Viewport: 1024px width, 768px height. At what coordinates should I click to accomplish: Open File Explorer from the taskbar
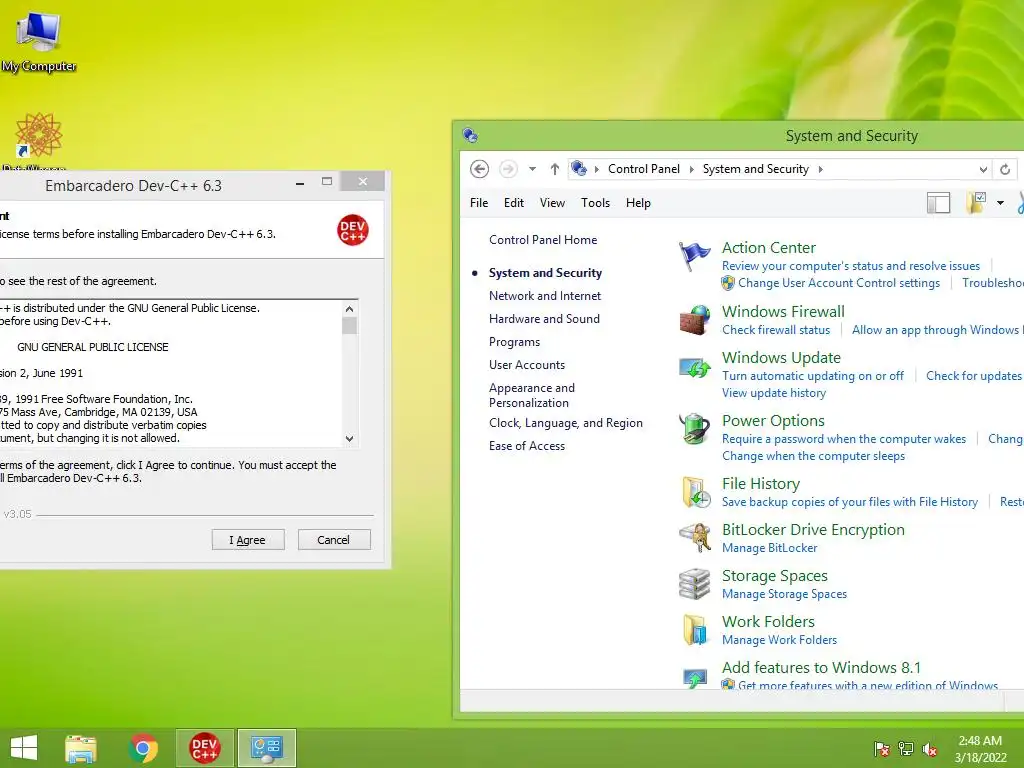pyautogui.click(x=81, y=748)
